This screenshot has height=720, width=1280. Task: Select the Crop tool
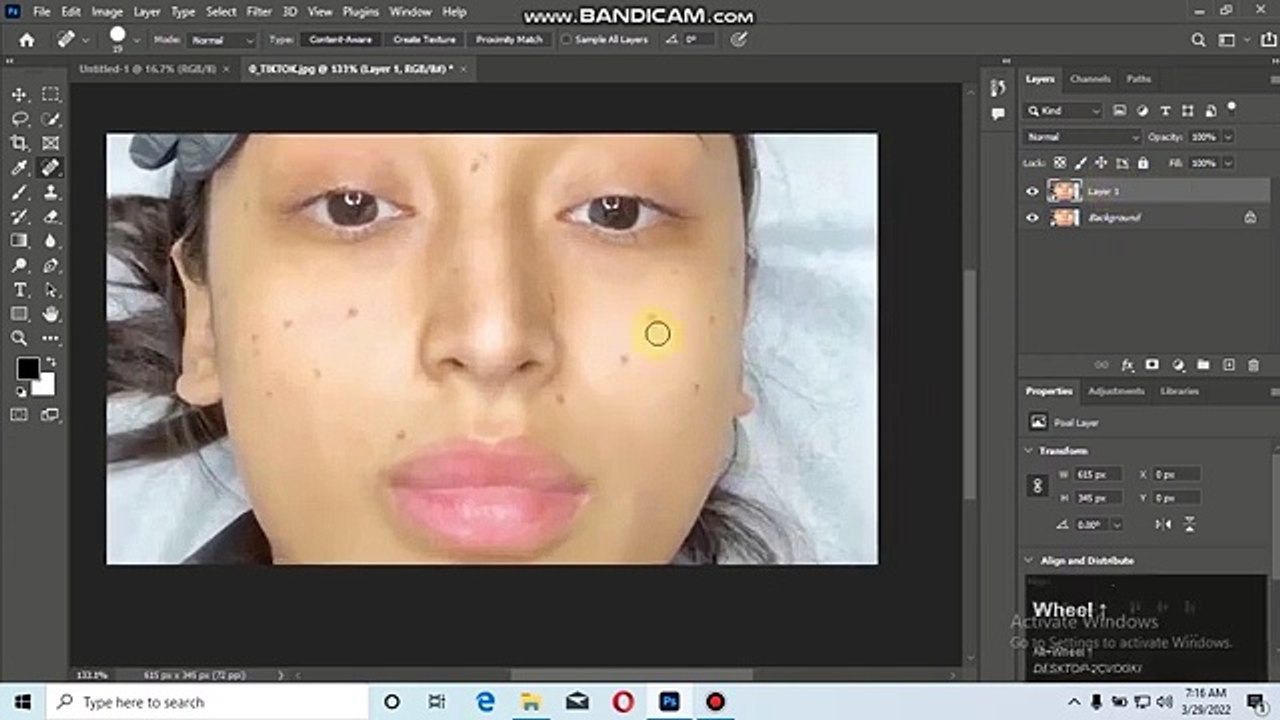[x=19, y=143]
